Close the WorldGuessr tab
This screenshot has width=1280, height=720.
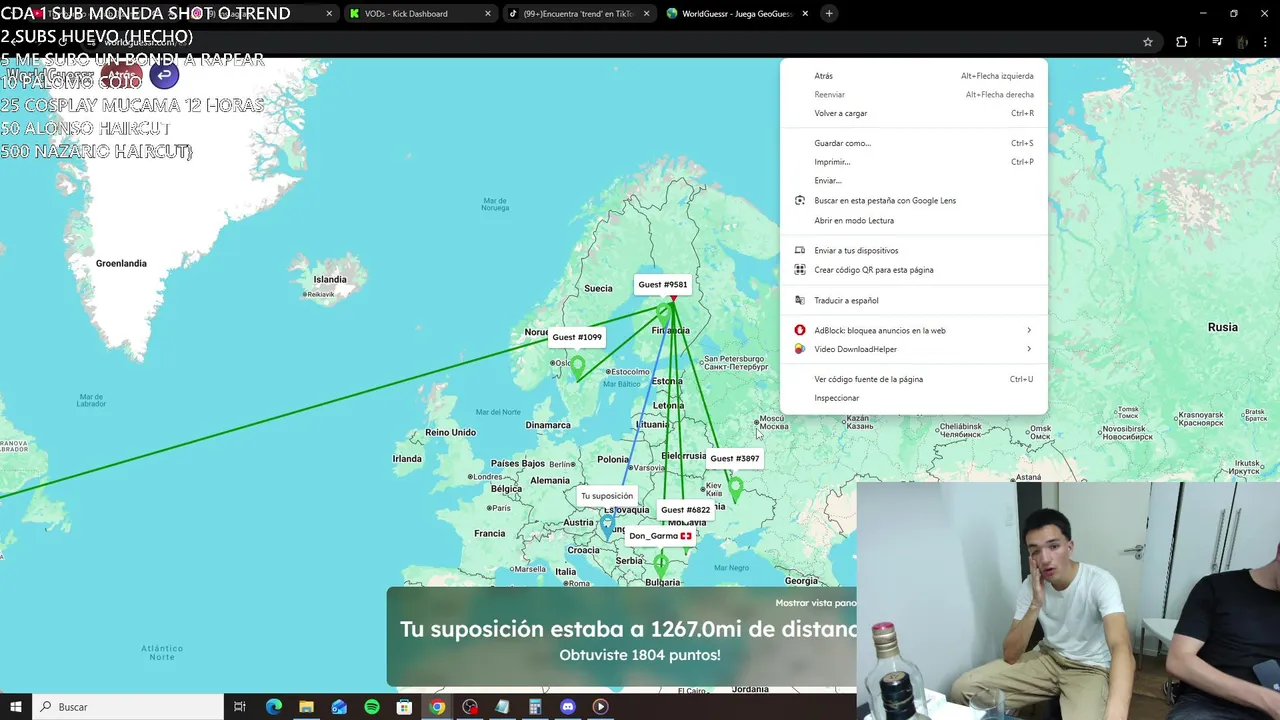805,14
